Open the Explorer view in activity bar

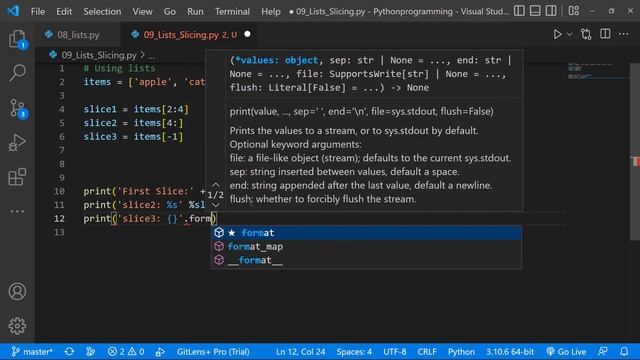(x=17, y=39)
